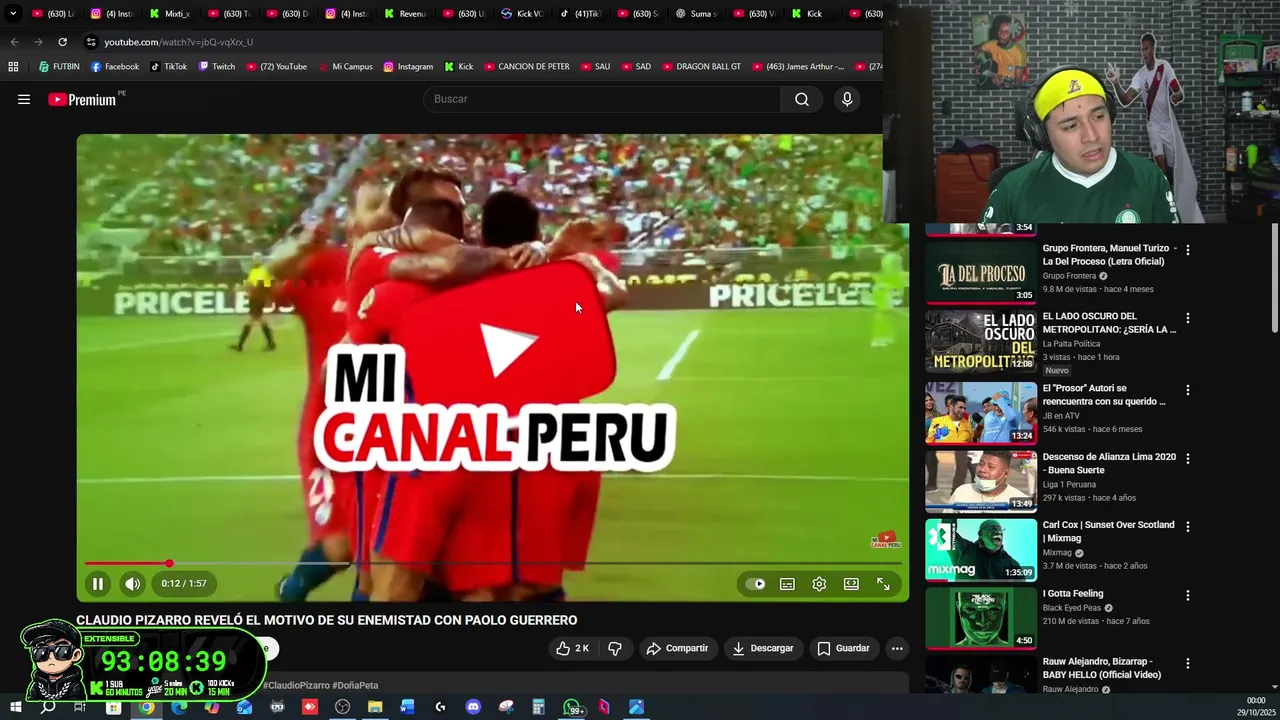Click the Compartir button

(678, 648)
